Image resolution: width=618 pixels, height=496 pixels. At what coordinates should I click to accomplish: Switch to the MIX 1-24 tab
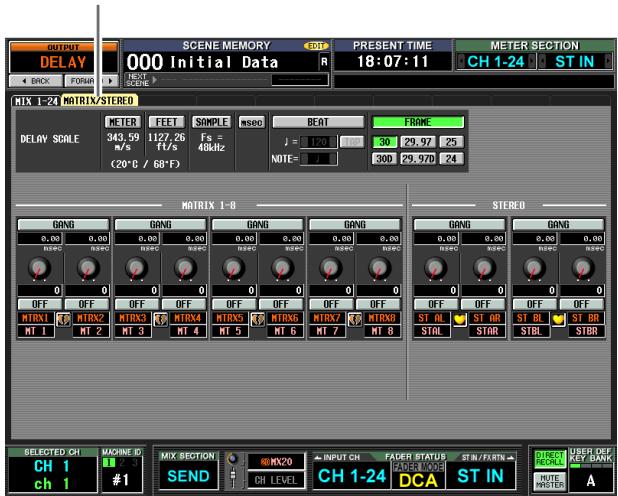[x=36, y=101]
